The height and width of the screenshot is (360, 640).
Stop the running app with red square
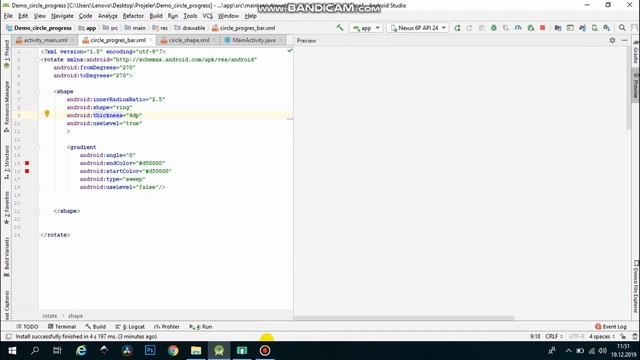[x=542, y=28]
